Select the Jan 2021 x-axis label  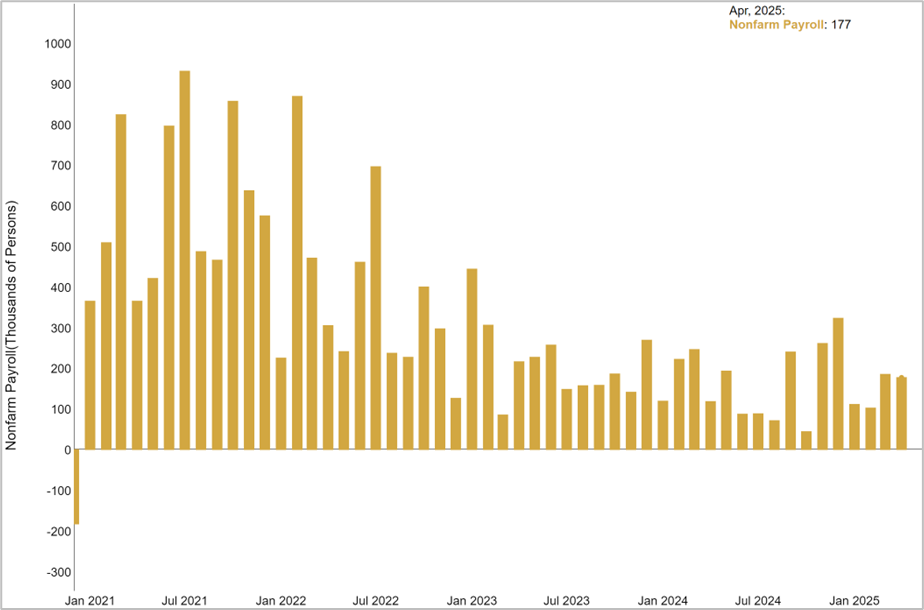(90, 601)
